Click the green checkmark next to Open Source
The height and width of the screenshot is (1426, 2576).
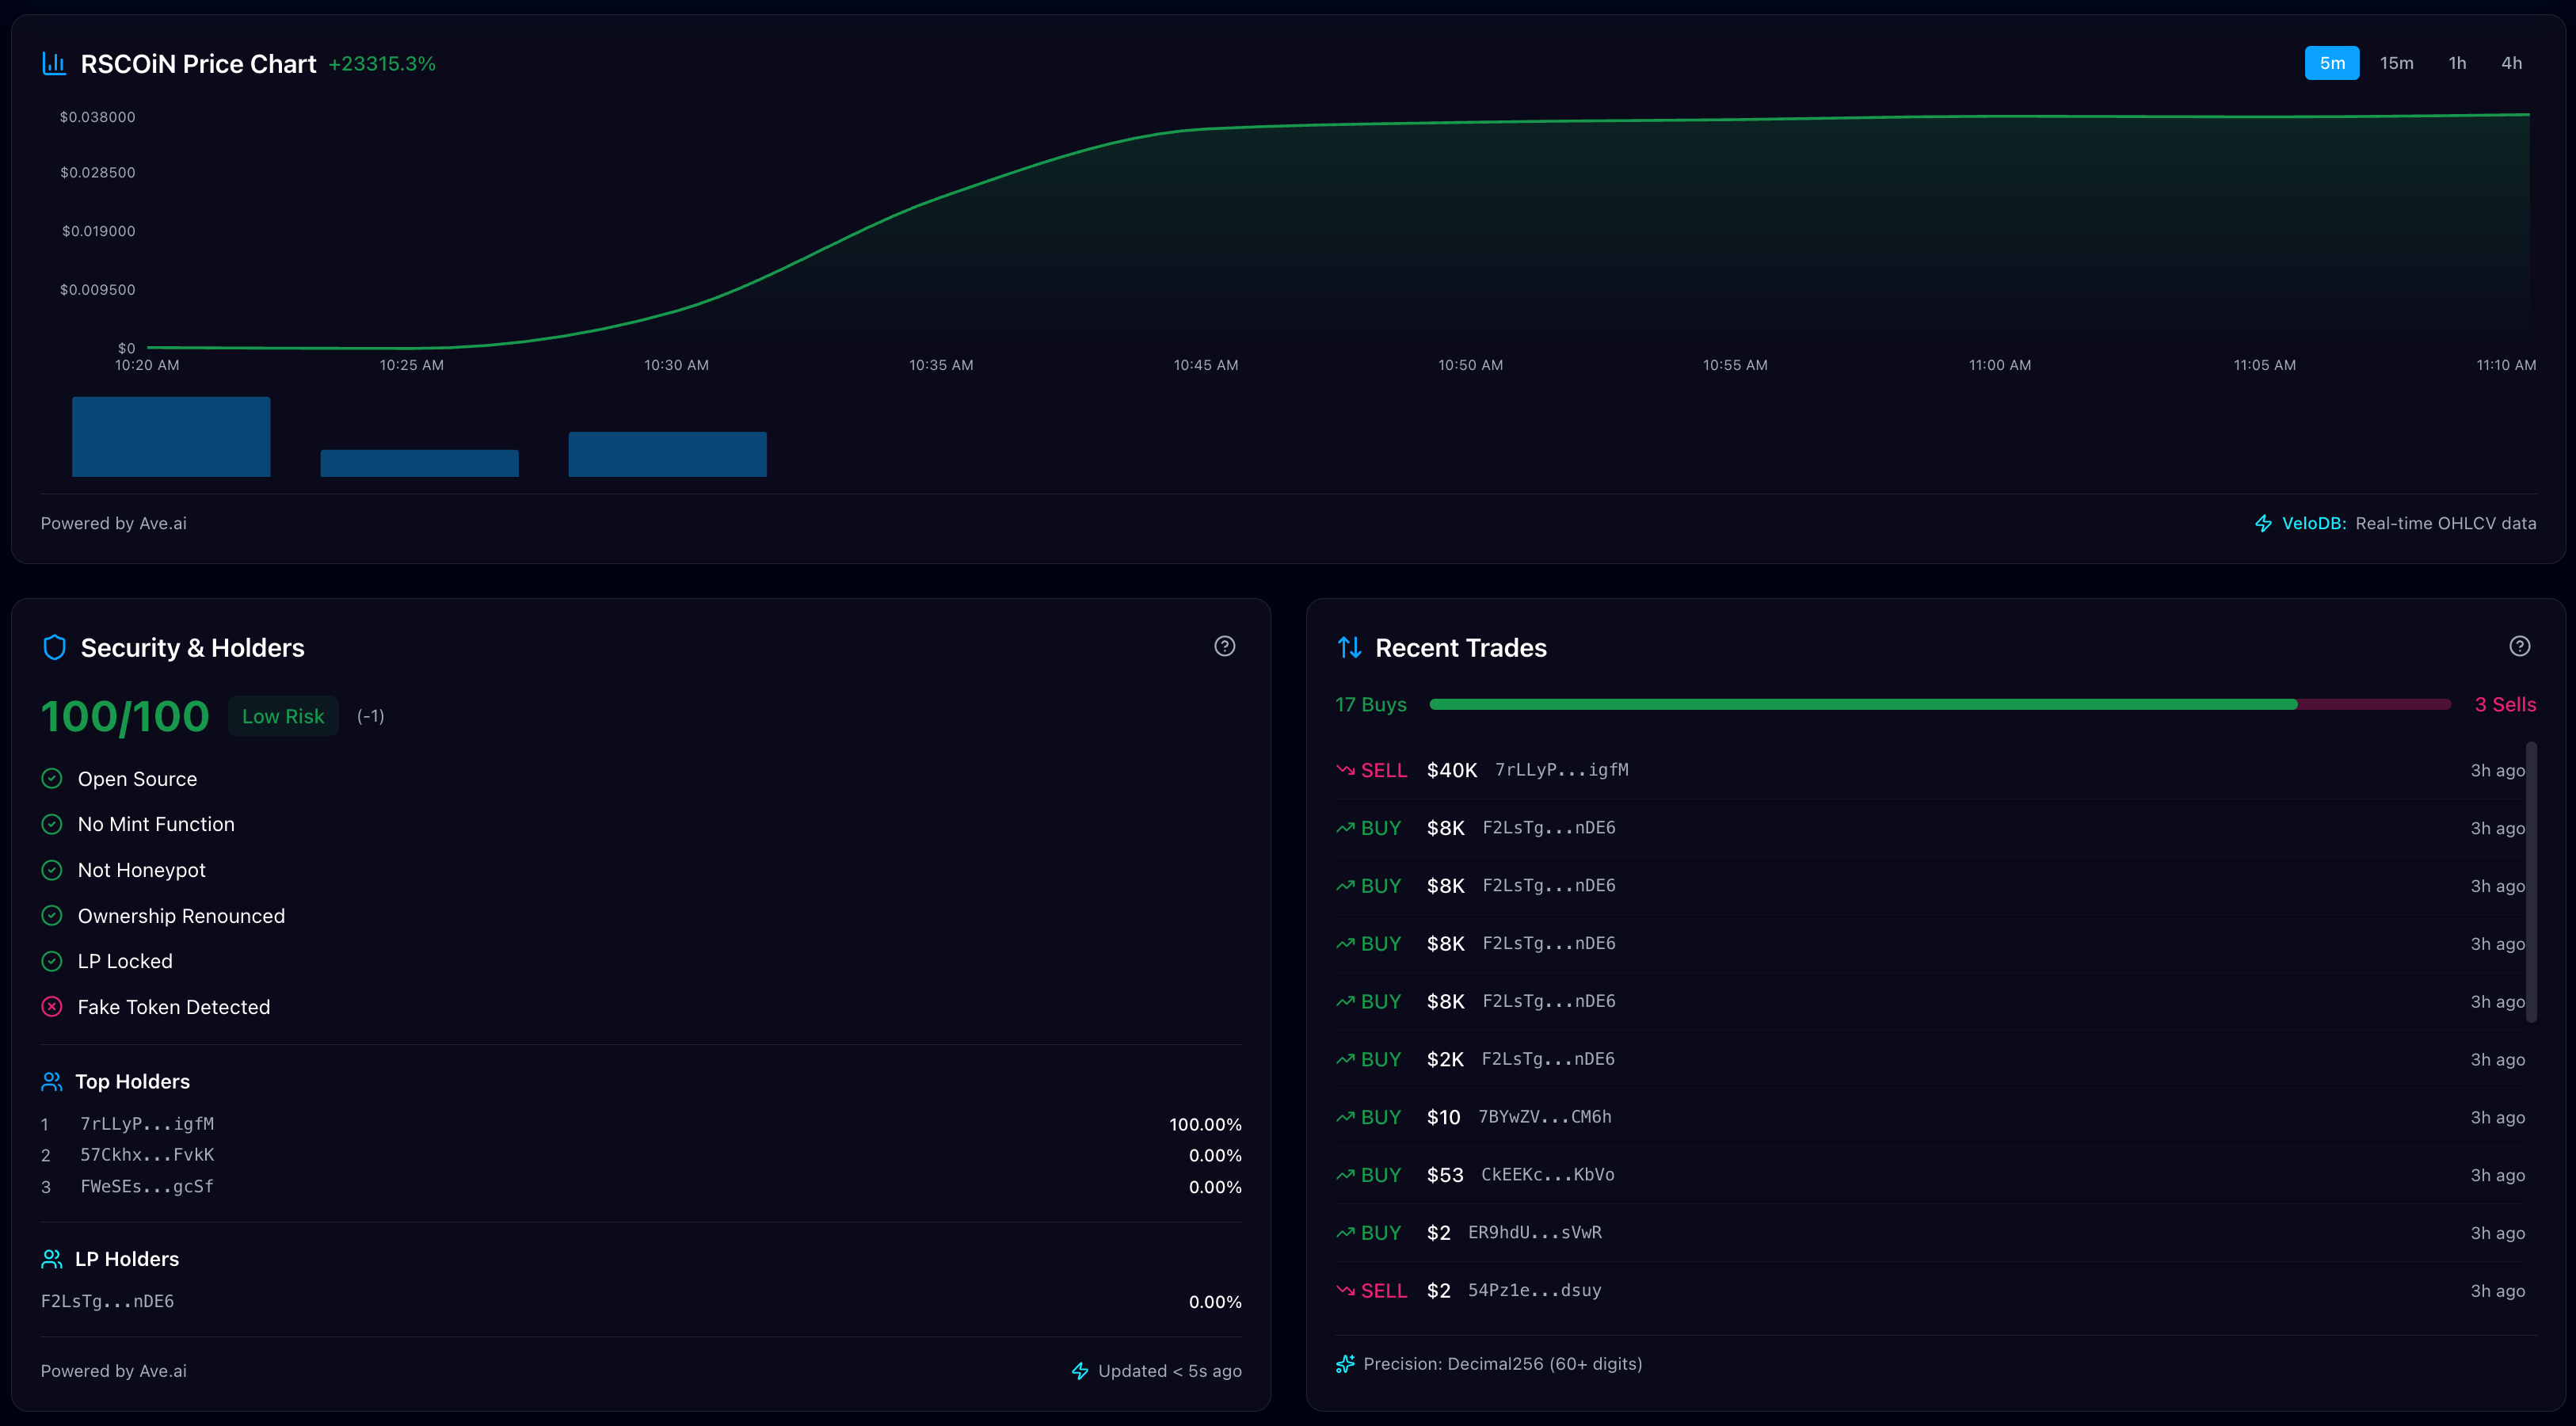(x=52, y=777)
